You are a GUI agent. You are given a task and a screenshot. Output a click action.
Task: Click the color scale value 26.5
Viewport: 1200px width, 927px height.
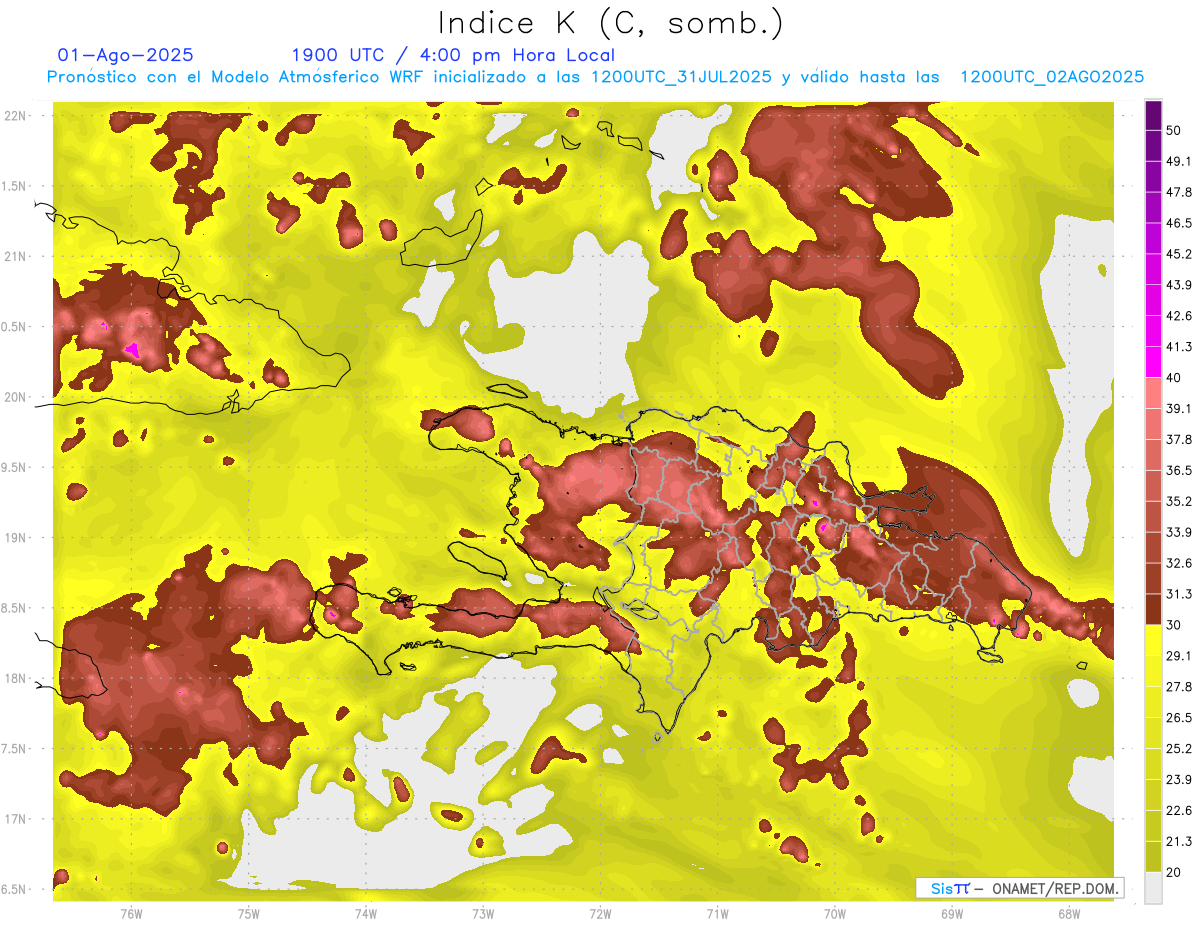pyautogui.click(x=1179, y=718)
